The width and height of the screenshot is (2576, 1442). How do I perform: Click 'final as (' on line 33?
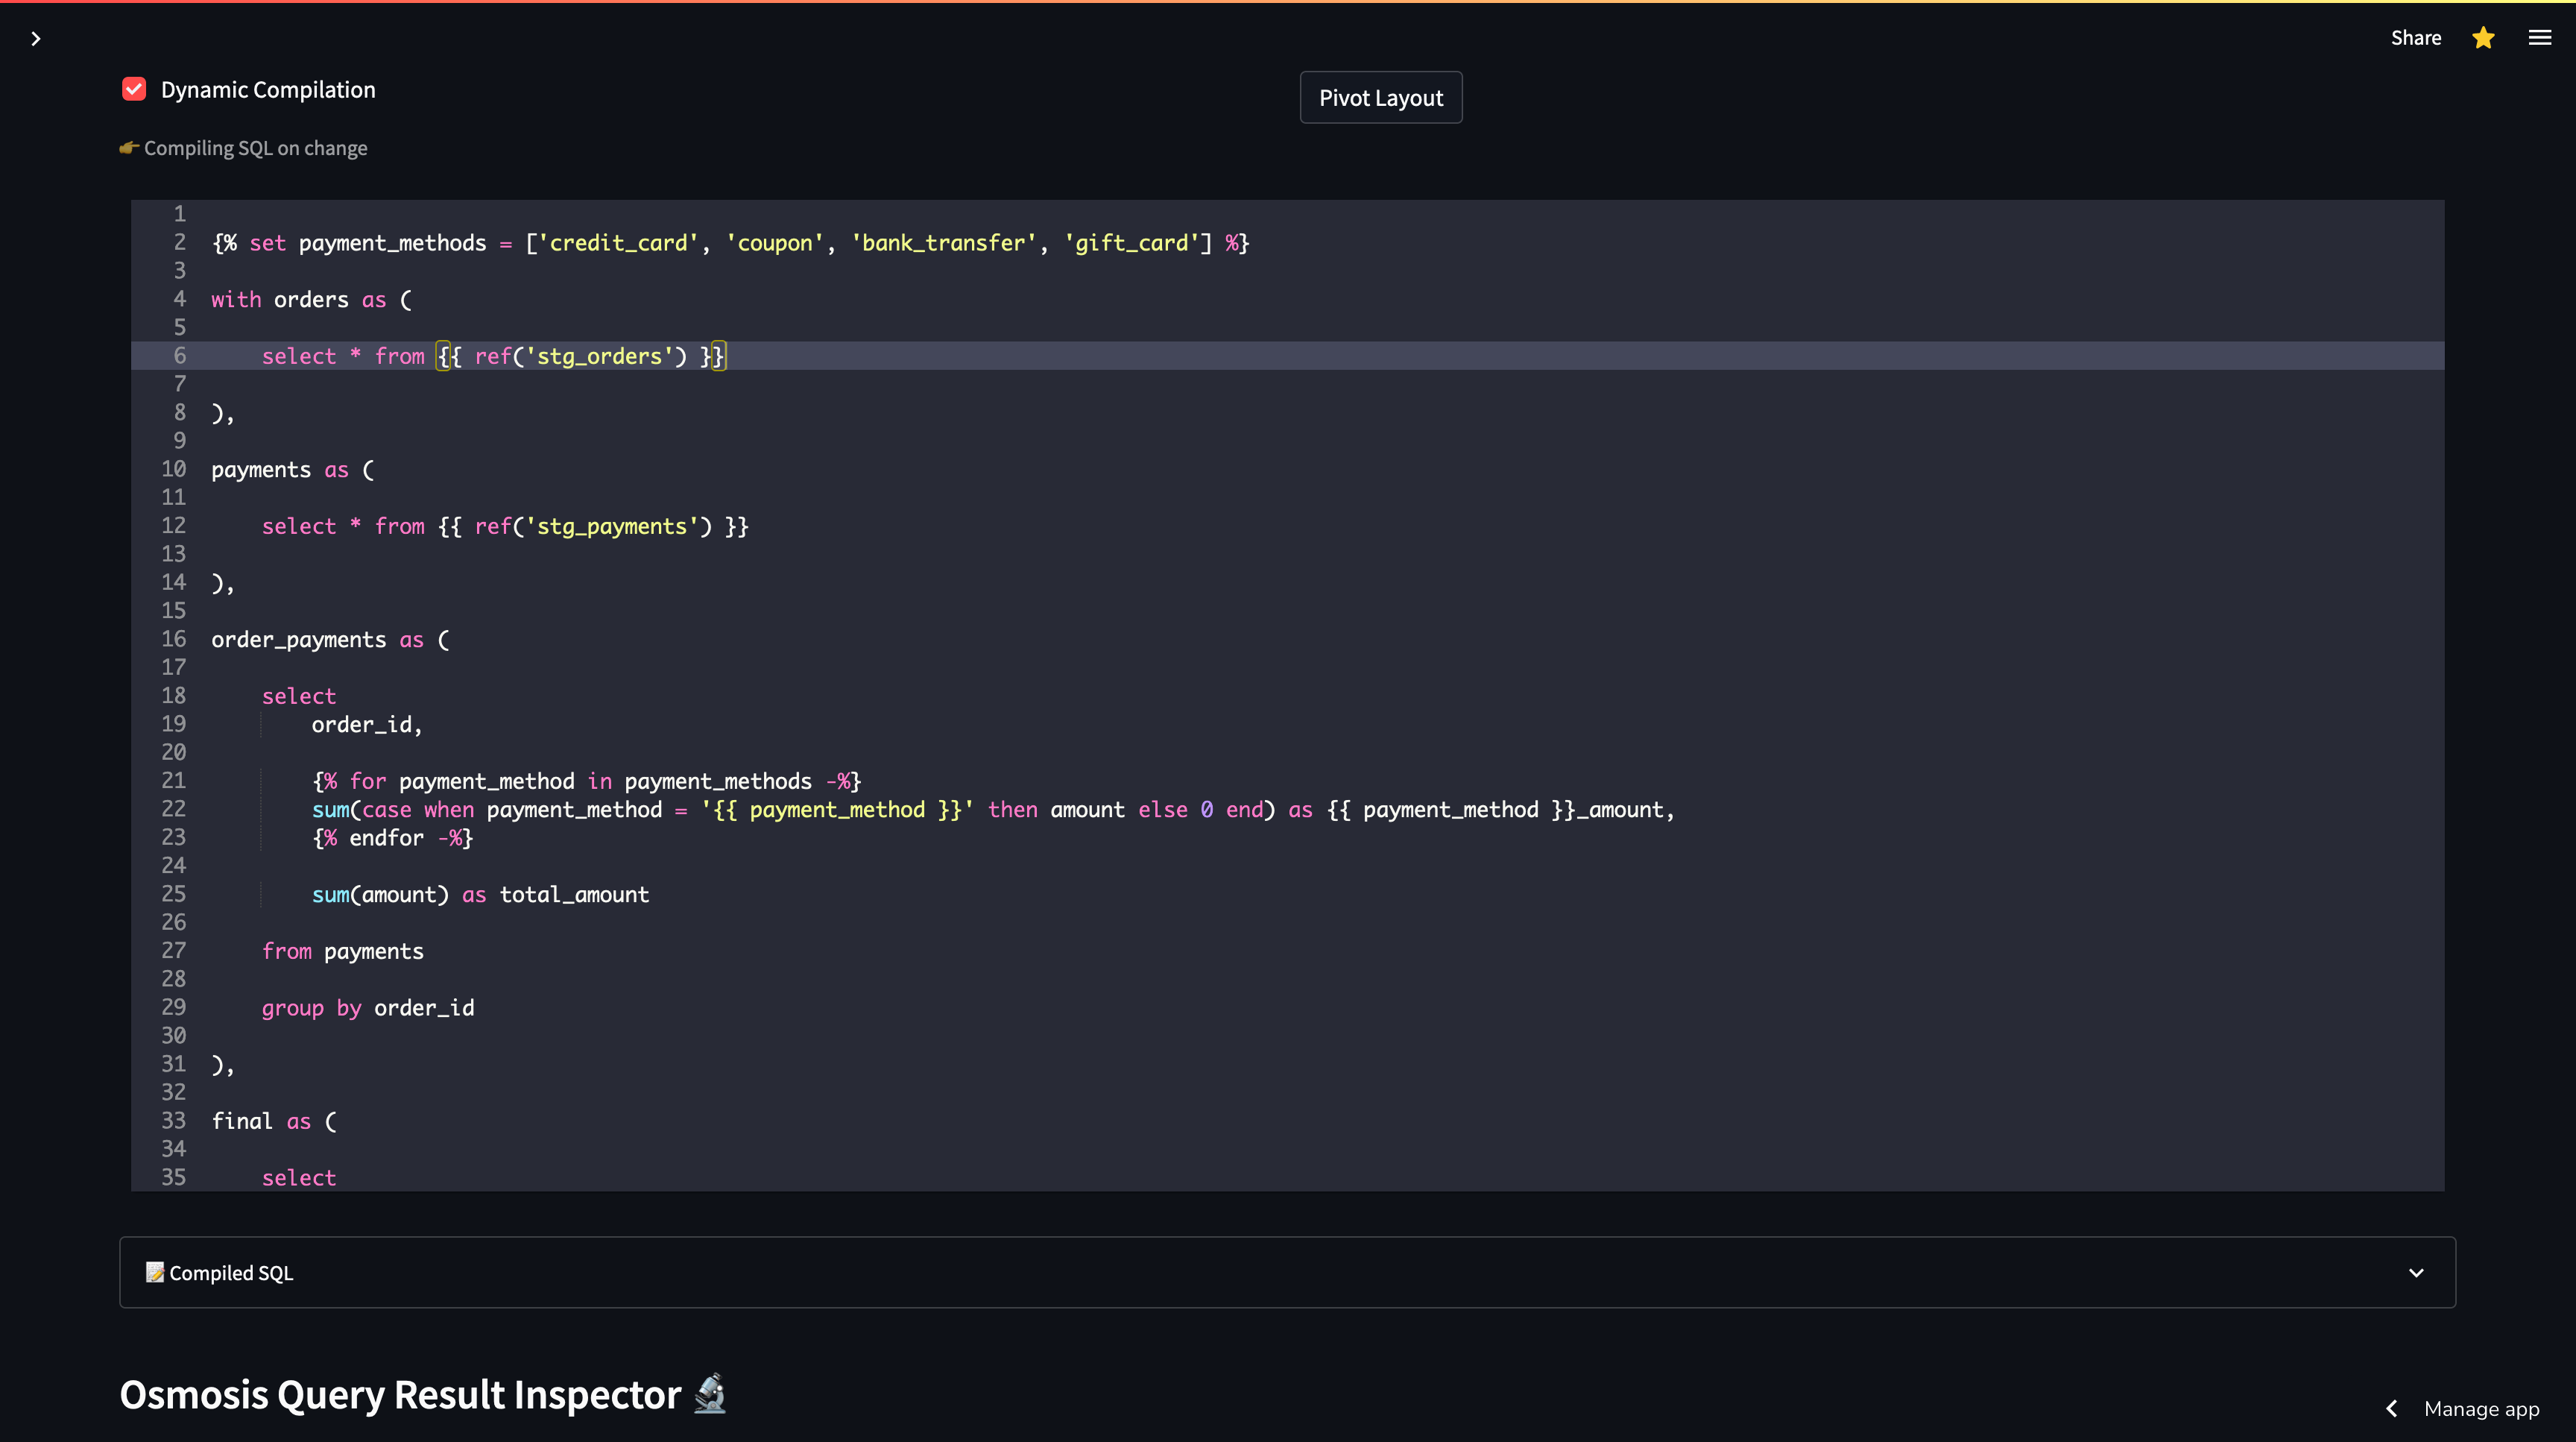click(274, 1121)
